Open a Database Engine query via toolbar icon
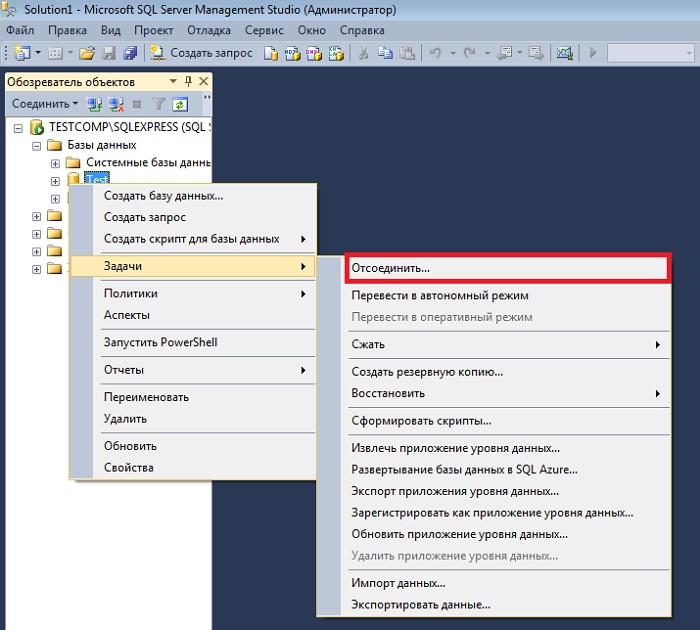This screenshot has height=630, width=700. pos(271,53)
